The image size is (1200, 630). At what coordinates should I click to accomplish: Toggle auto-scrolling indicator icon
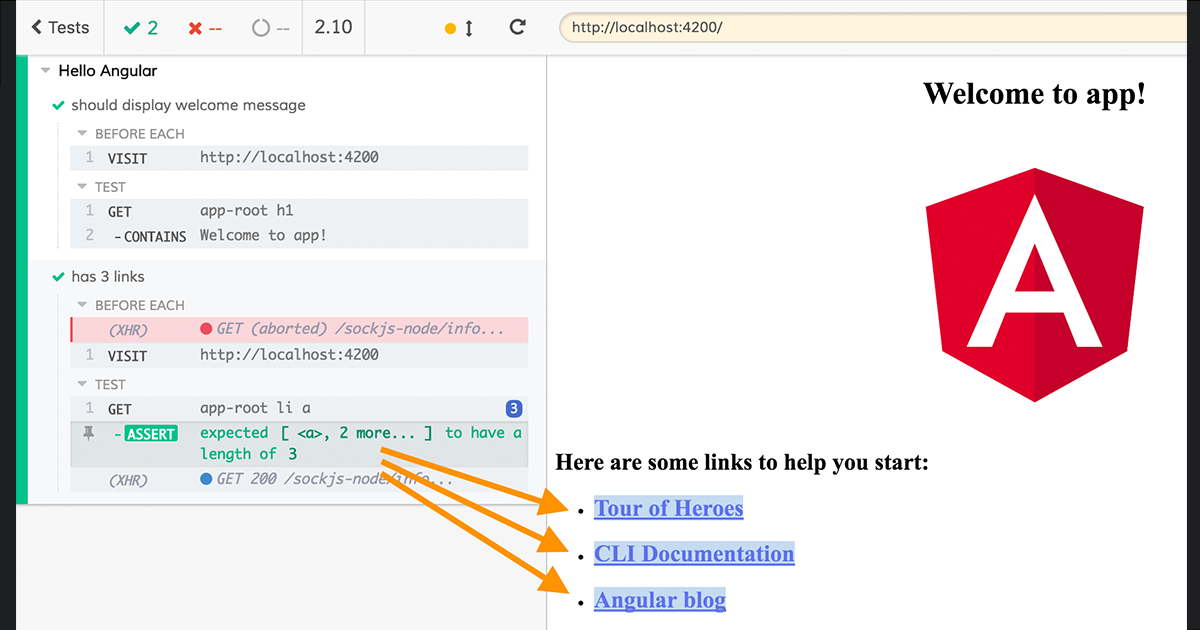tap(459, 28)
